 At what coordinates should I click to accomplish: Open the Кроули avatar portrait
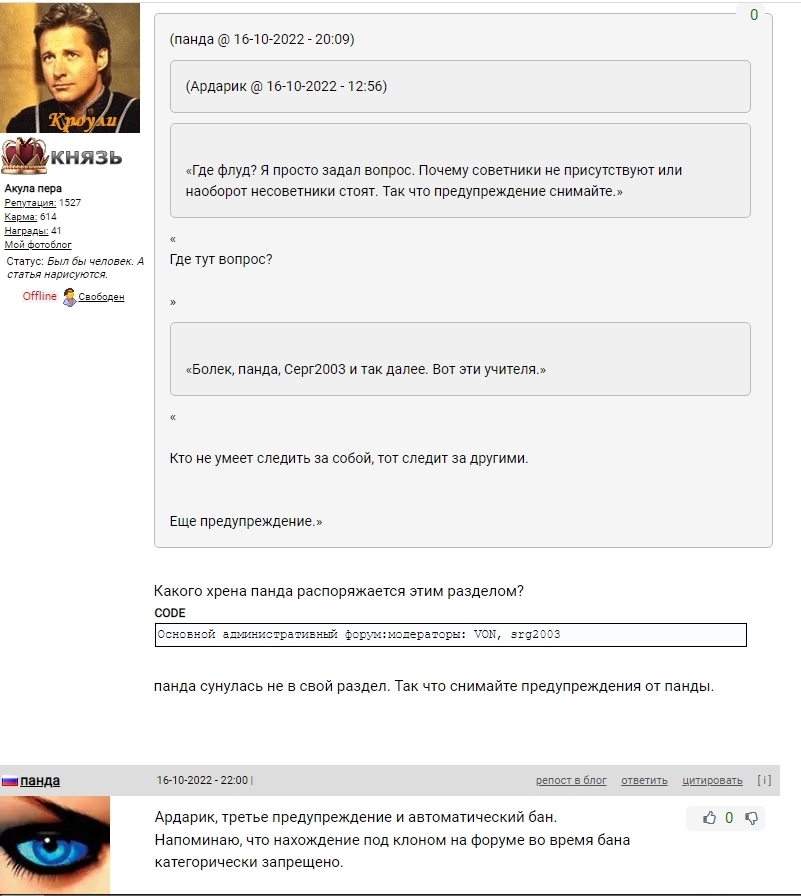click(70, 67)
